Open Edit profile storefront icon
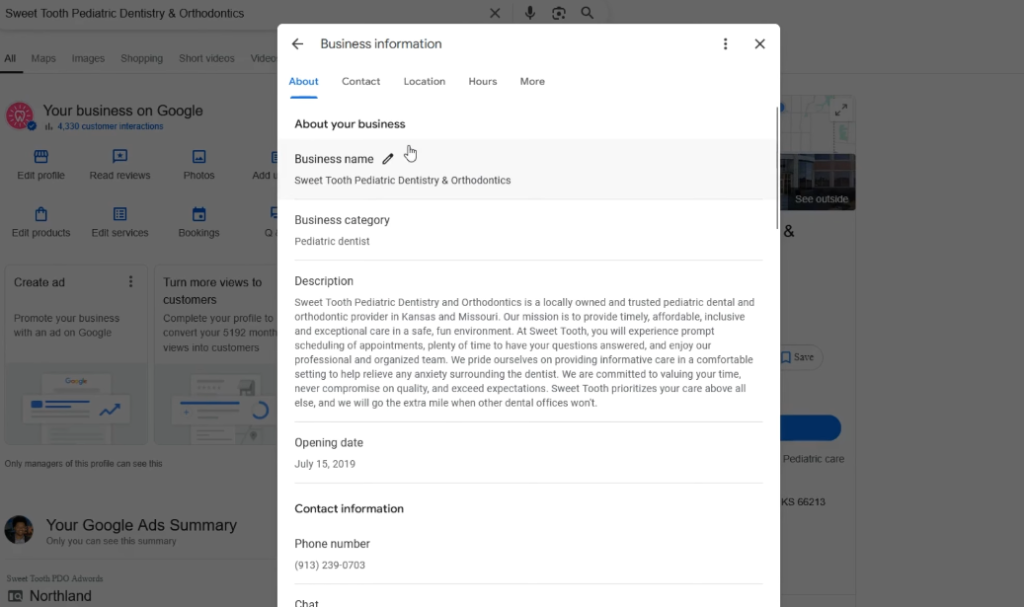This screenshot has width=1024, height=607. coord(40,157)
